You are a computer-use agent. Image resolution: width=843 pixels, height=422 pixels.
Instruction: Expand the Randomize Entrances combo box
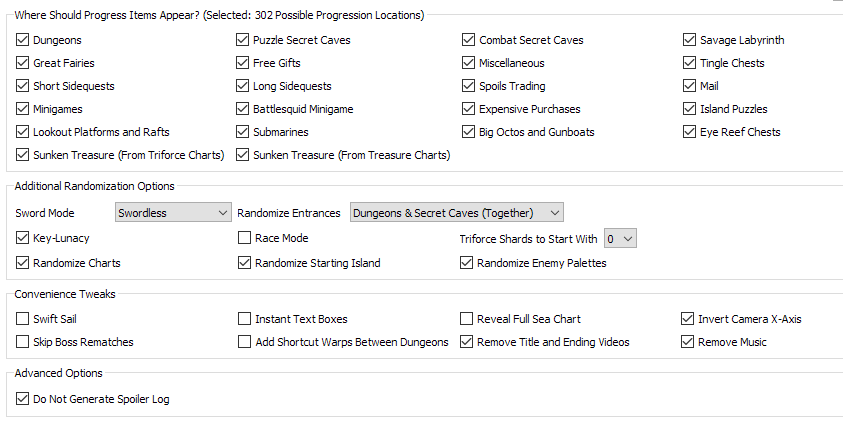point(456,213)
